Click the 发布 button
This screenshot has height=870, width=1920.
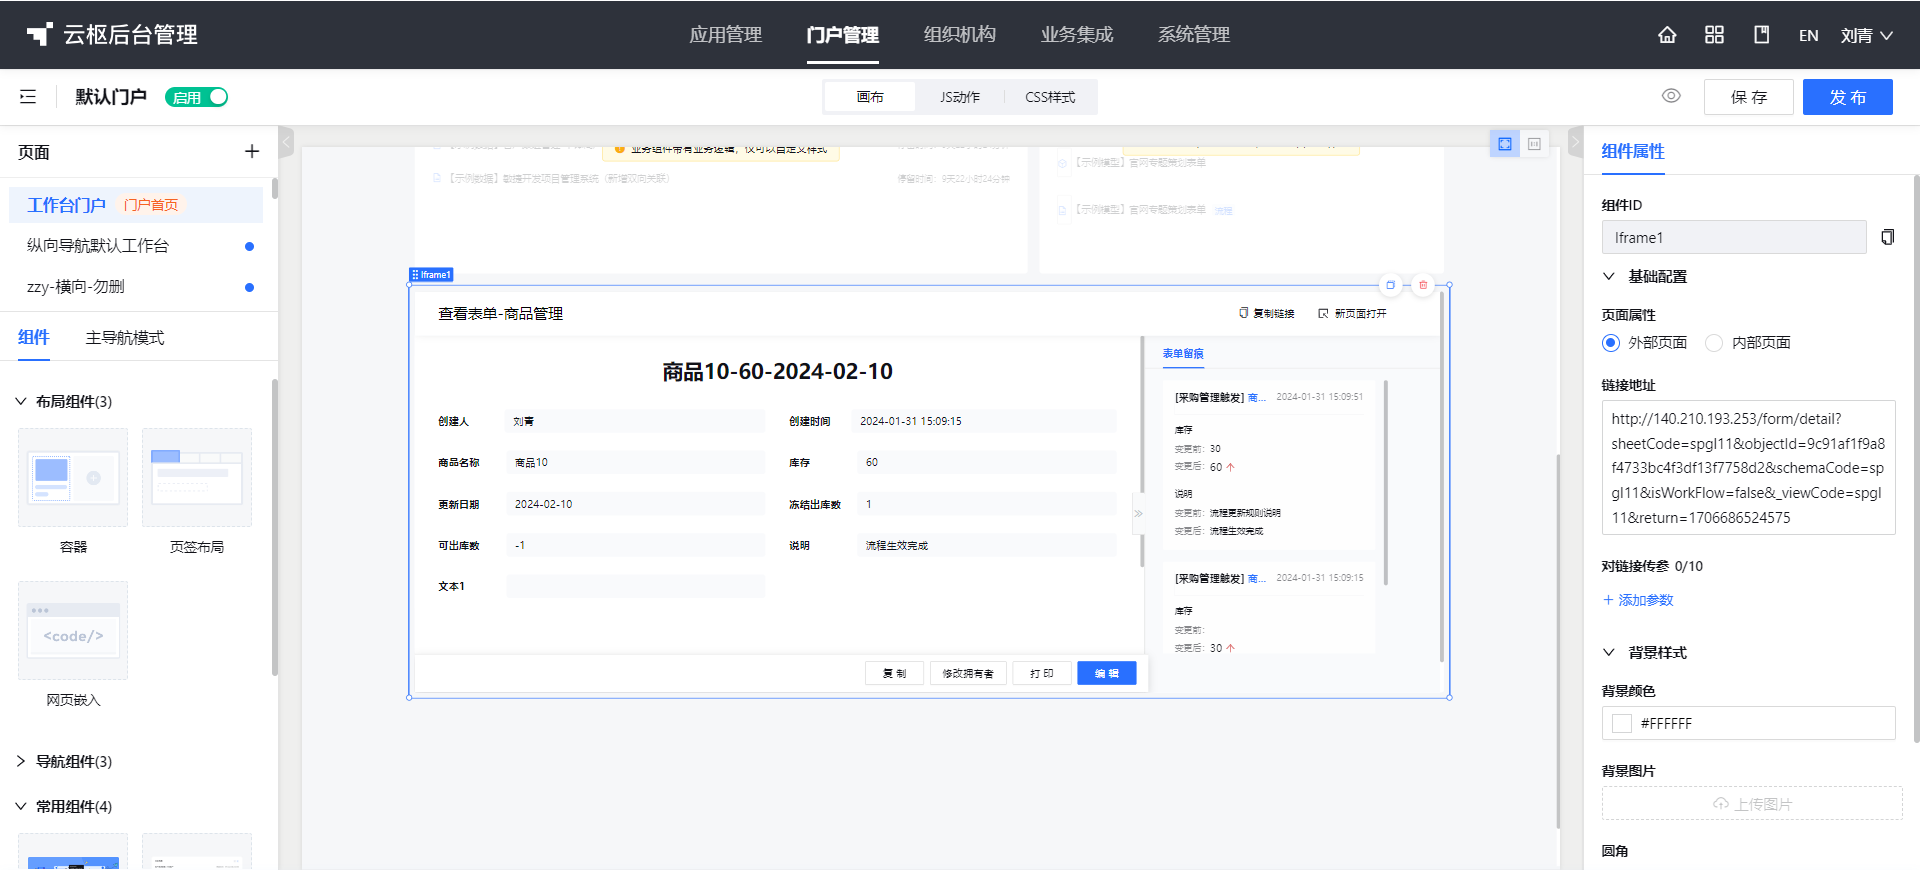click(1848, 97)
